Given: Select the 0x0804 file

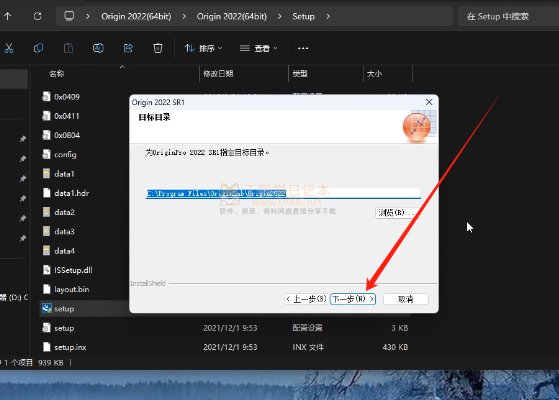Looking at the screenshot, I should (67, 135).
